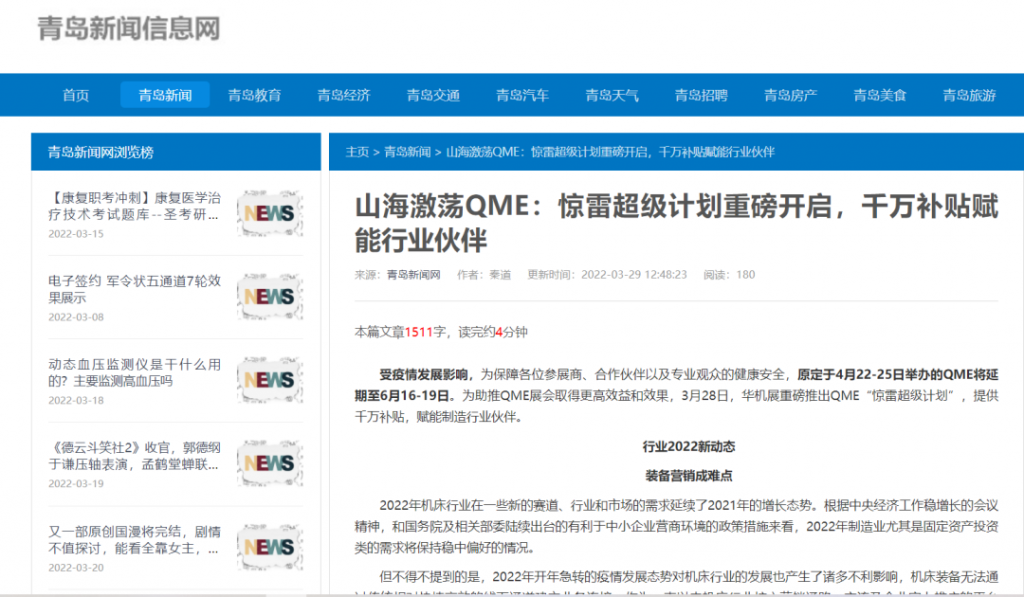
Task: Click the breadcrumb article title 山海激荡QME
Action: [x=610, y=152]
